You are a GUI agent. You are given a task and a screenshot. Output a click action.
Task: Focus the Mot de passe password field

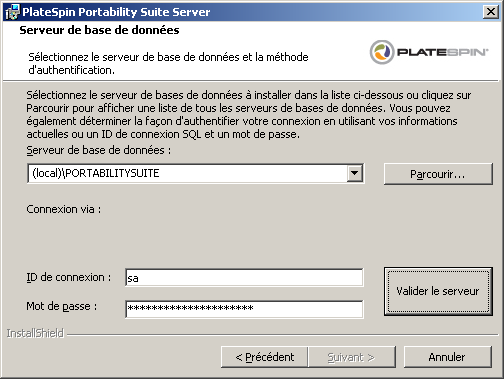[244, 309]
